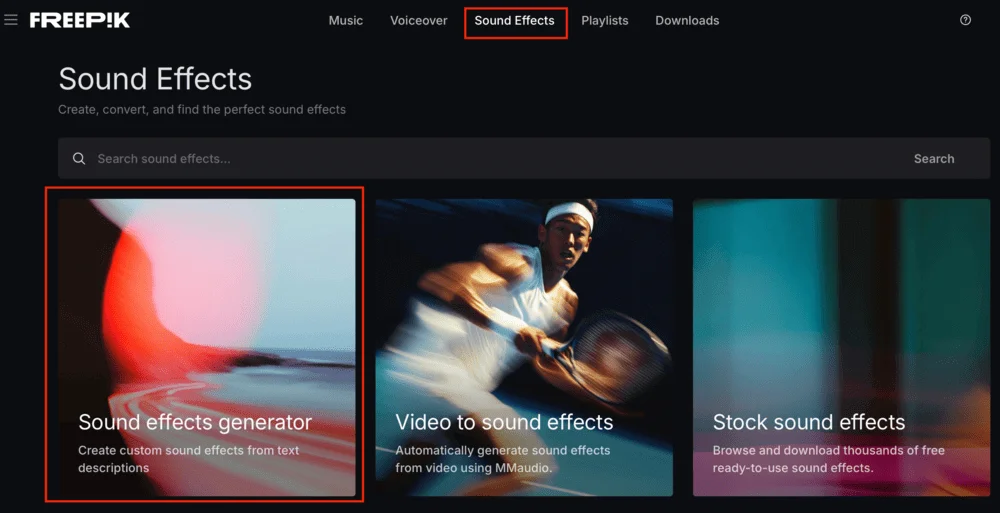The image size is (1000, 513).
Task: Click the 'Create custom sound effects' description
Action: coord(188,459)
